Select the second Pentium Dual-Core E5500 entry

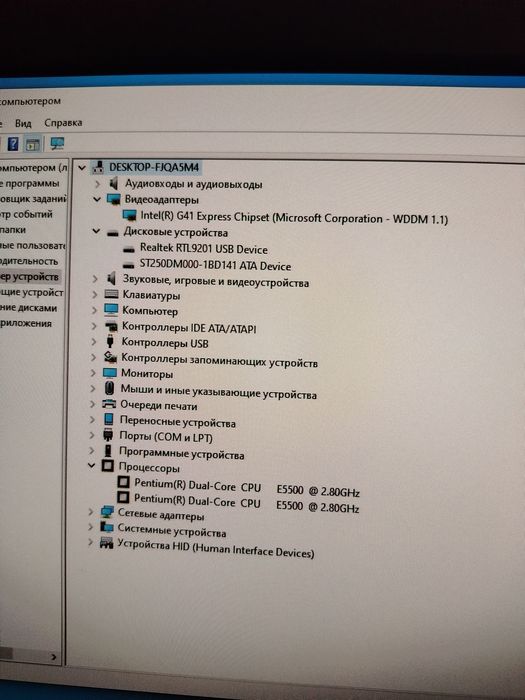246,503
